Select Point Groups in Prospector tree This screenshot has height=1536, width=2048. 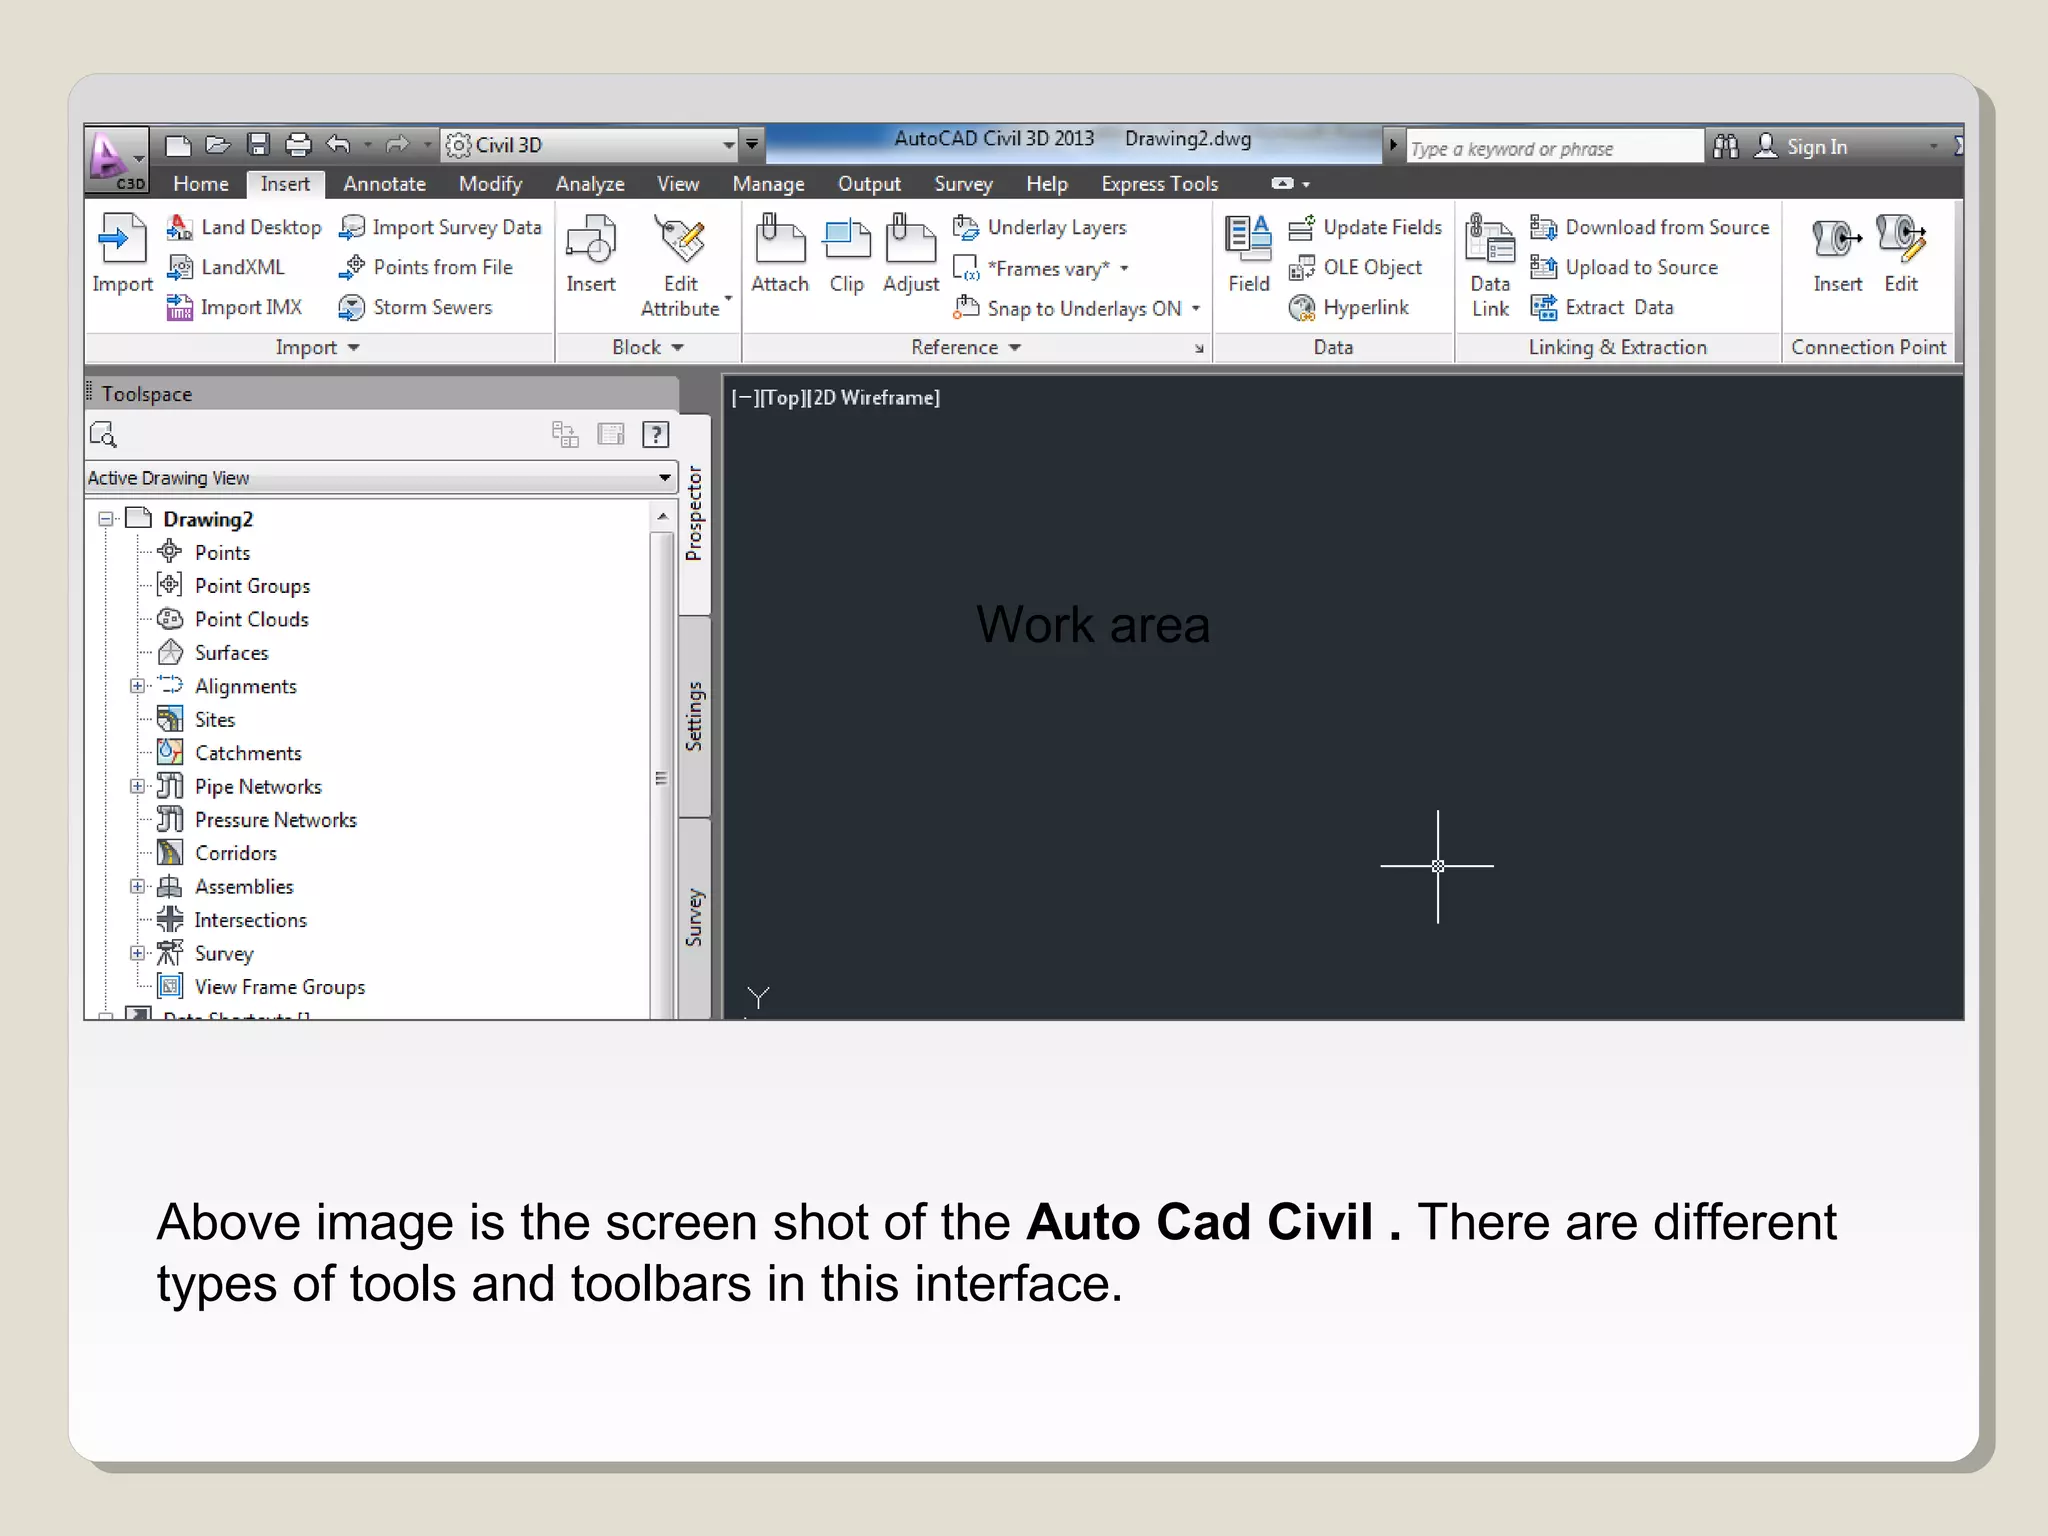(x=253, y=586)
